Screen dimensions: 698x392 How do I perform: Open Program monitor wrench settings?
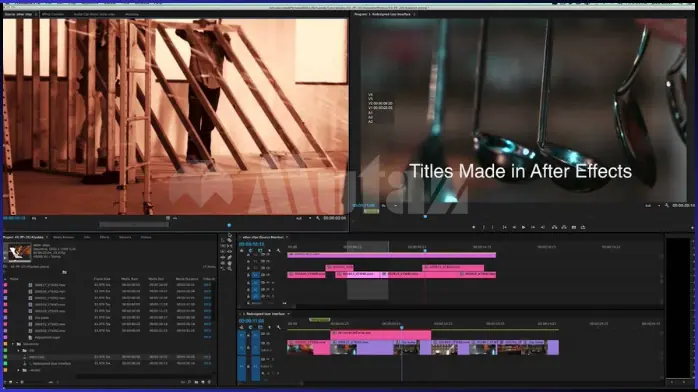click(666, 205)
